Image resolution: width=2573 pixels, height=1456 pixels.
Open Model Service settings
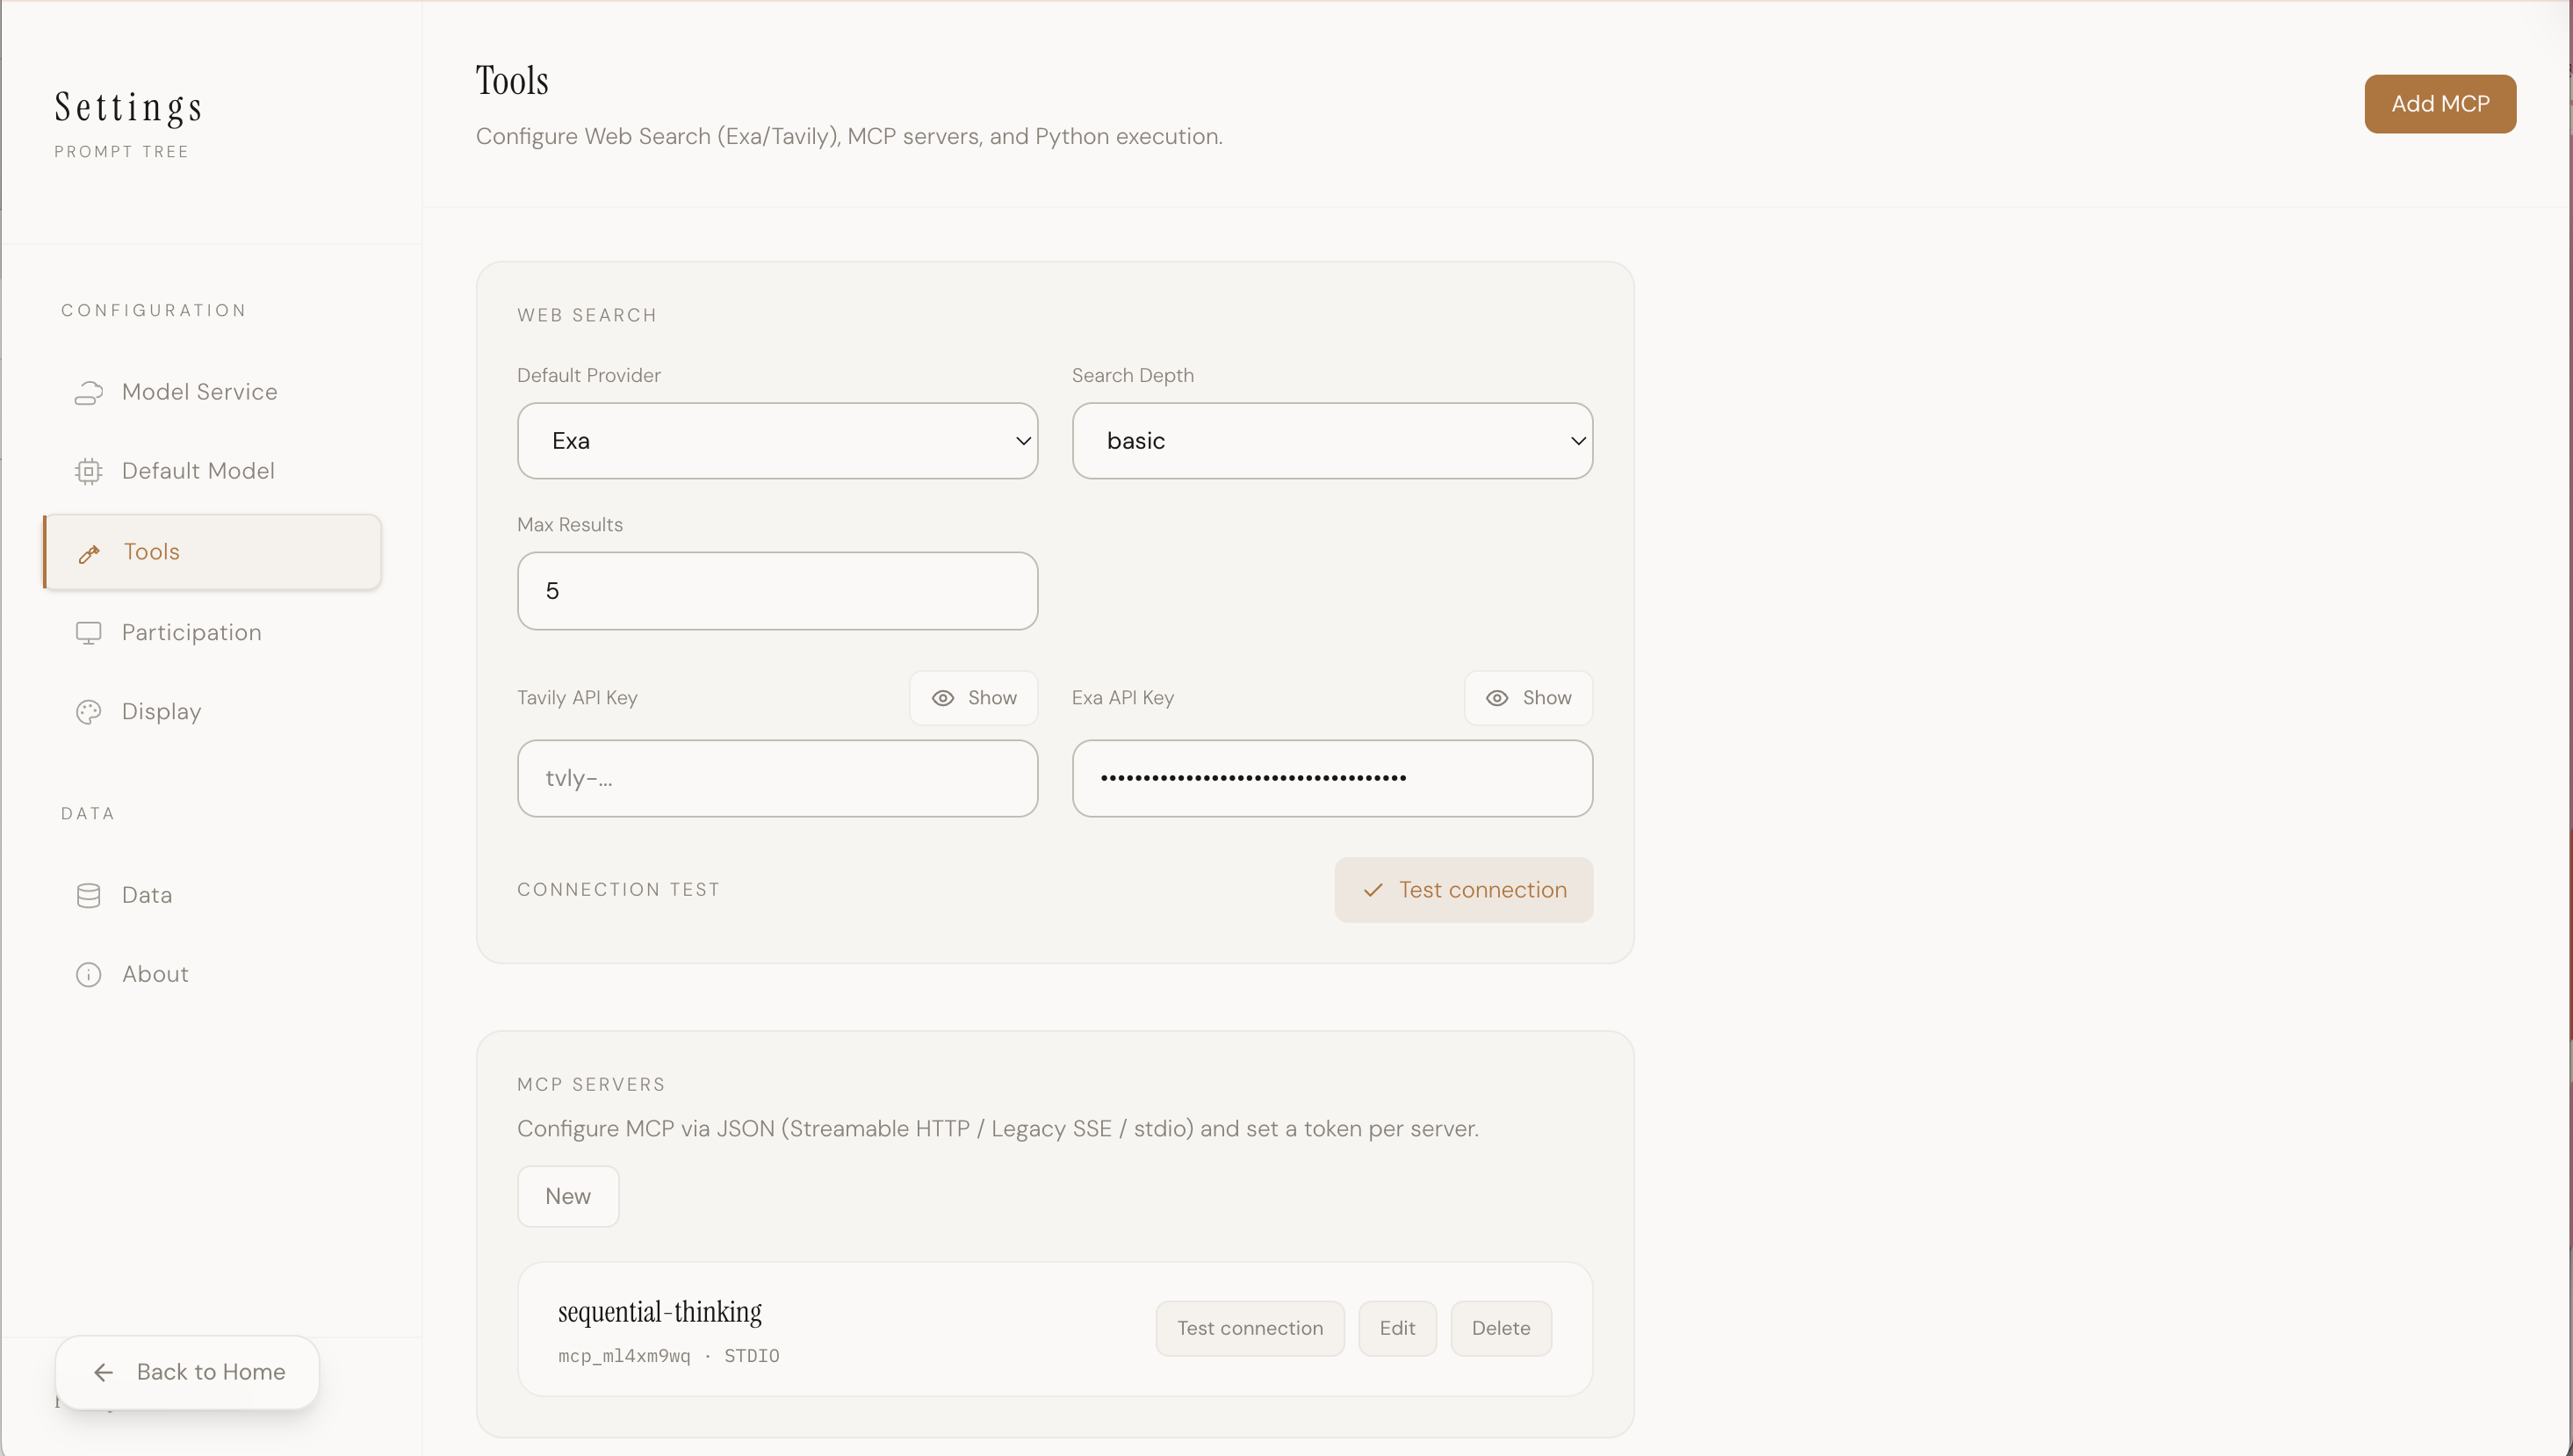tap(212, 392)
